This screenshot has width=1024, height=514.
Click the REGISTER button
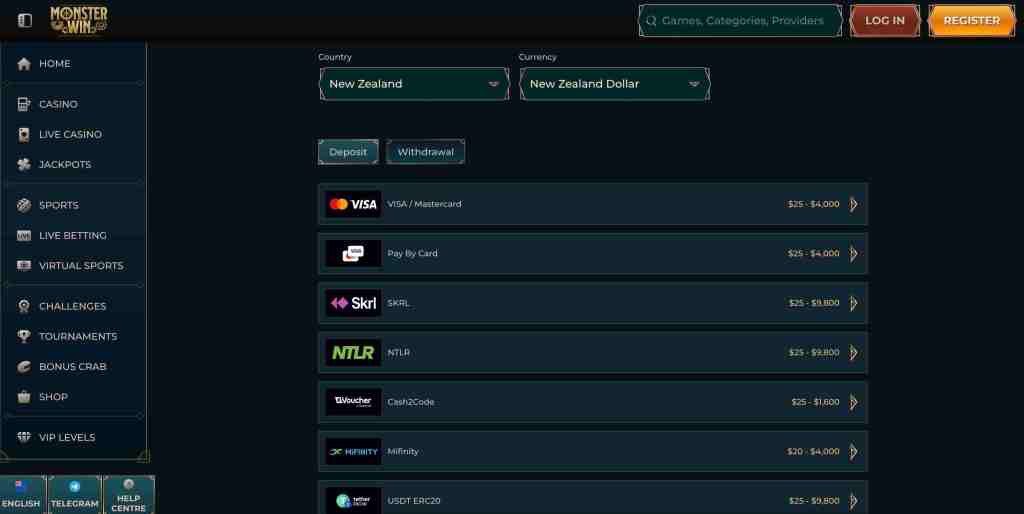pos(972,20)
